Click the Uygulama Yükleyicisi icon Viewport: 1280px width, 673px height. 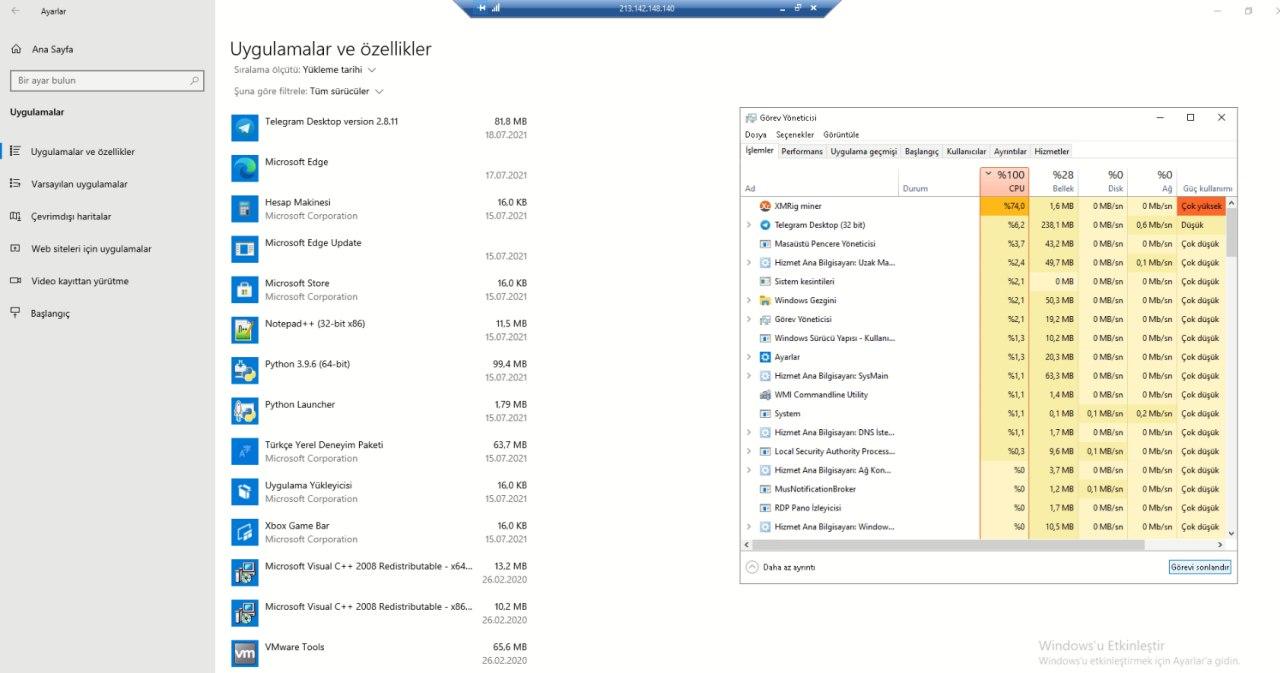(x=245, y=492)
